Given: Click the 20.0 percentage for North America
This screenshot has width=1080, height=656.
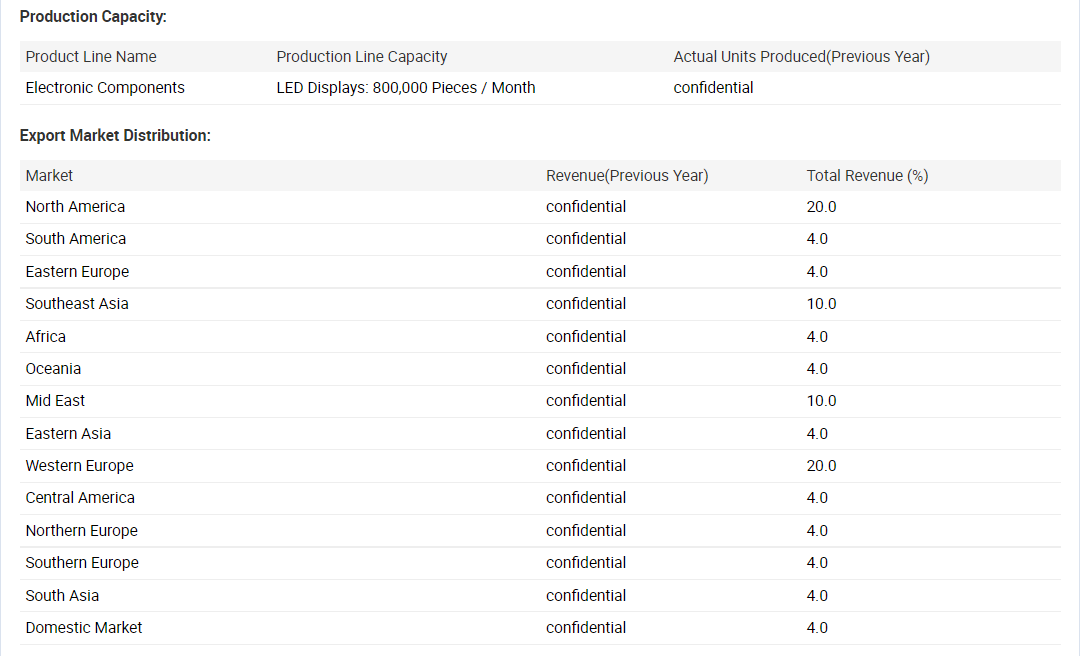Looking at the screenshot, I should [821, 207].
